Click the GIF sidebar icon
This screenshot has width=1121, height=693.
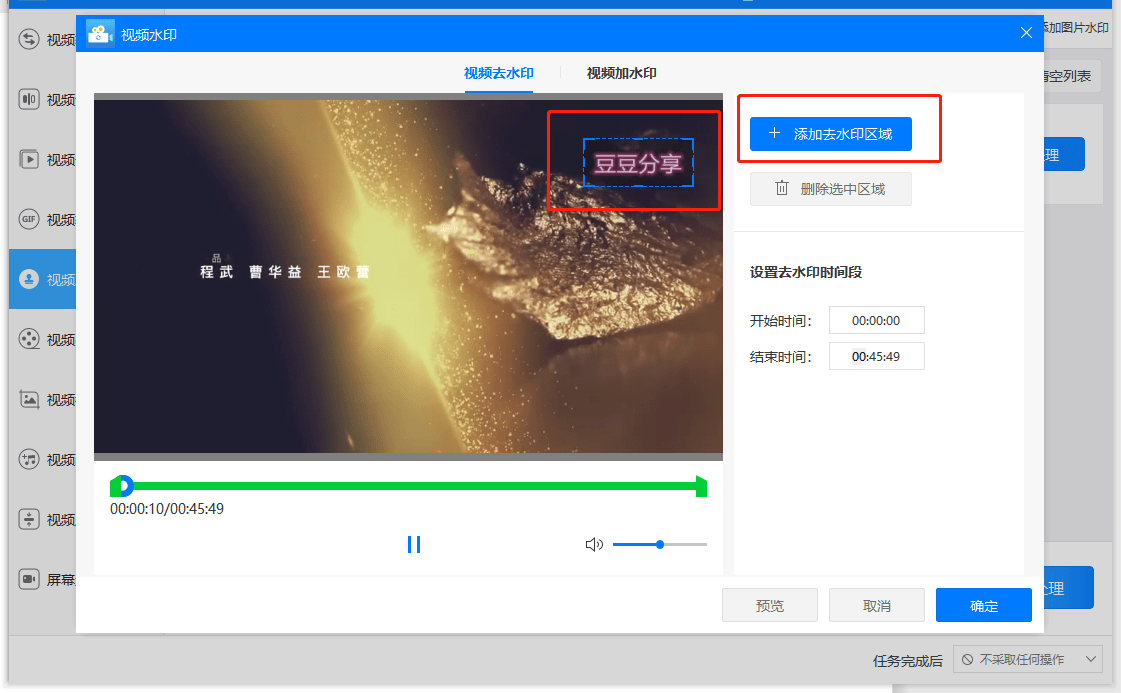[29, 219]
